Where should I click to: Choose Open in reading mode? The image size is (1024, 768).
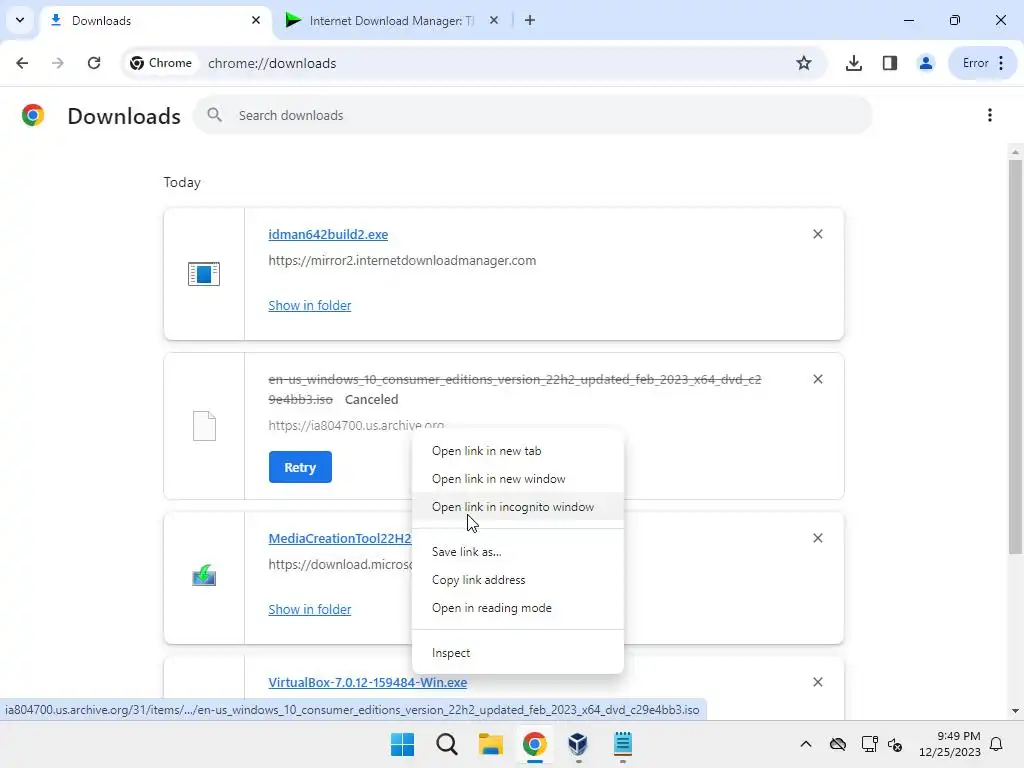[518, 609]
